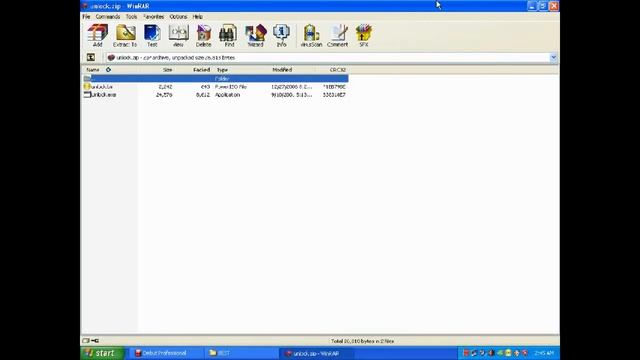The height and width of the screenshot is (360, 640).
Task: Click the total bytes status bar text
Action: tap(362, 341)
